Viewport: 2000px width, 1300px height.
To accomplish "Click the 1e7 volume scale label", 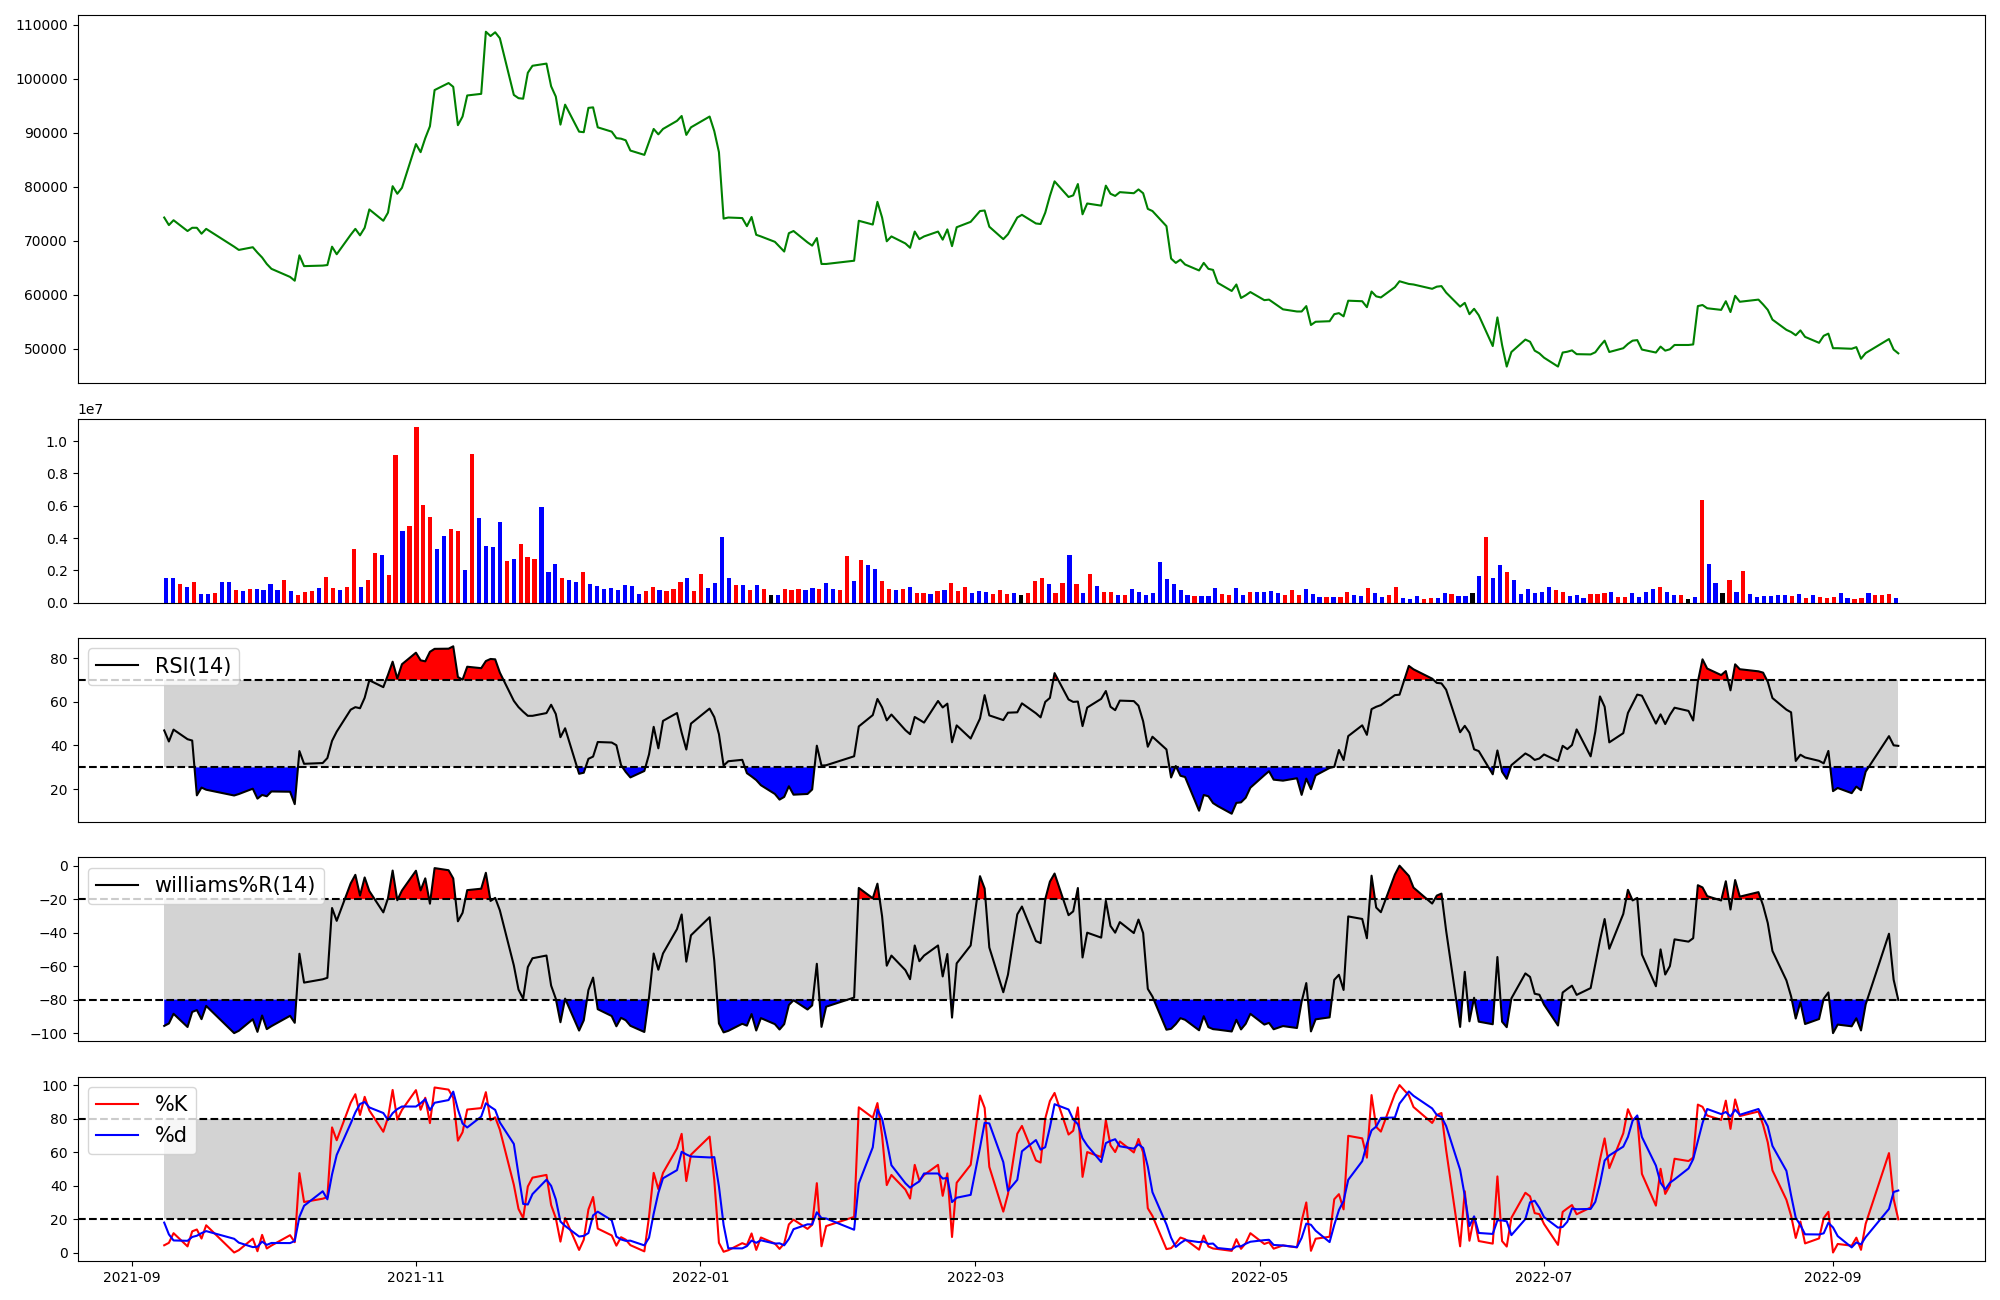I will coord(90,409).
